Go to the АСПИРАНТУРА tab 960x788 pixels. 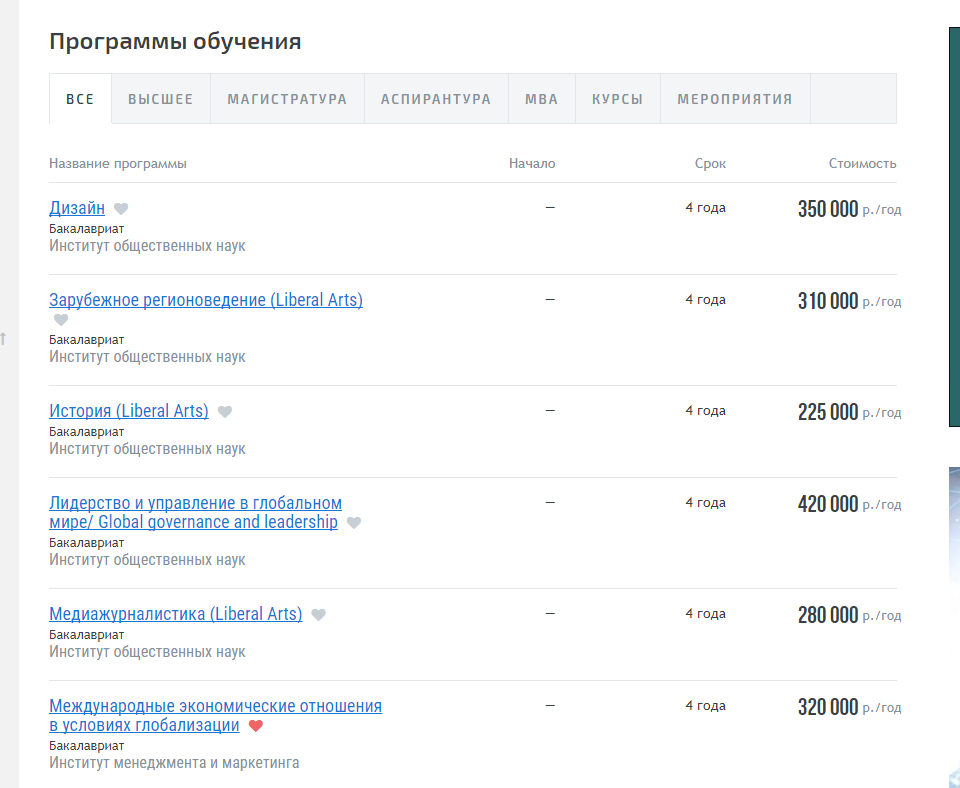(x=436, y=99)
